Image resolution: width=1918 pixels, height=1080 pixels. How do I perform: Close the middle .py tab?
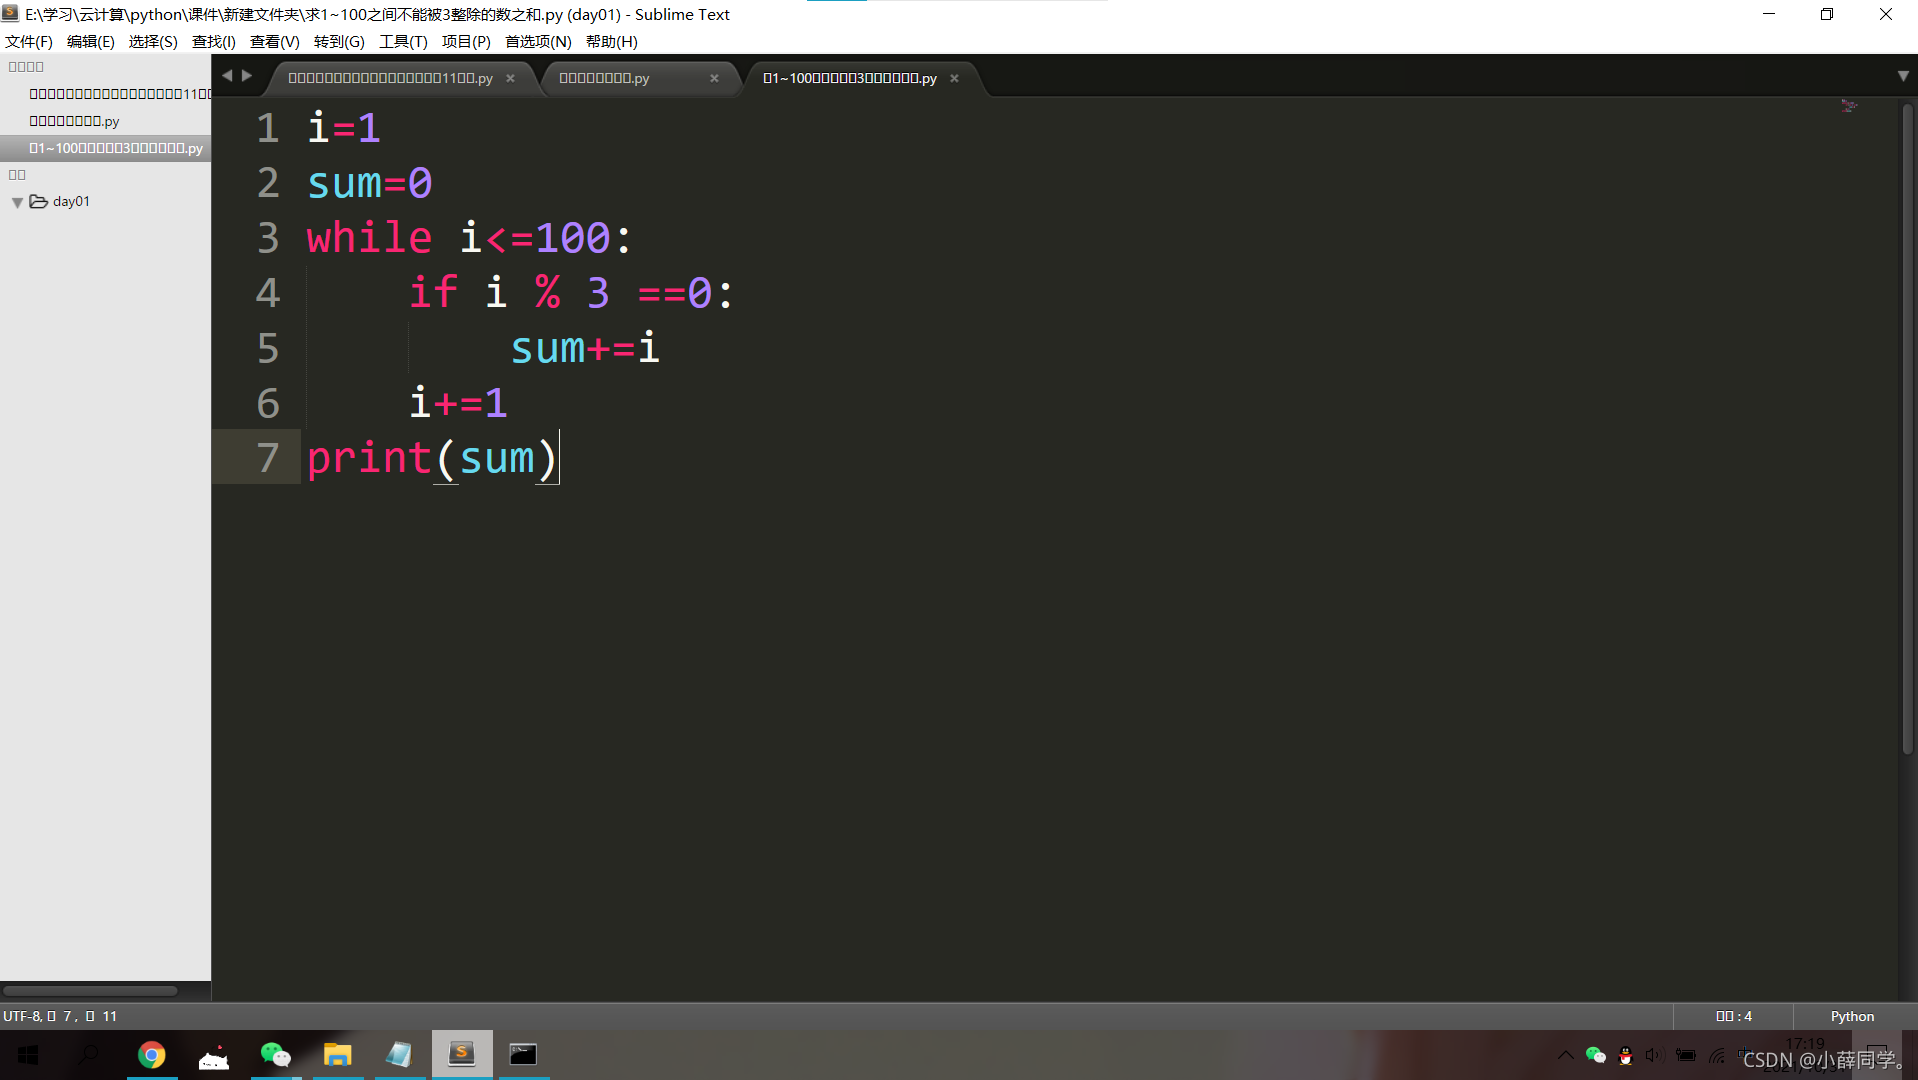[x=714, y=78]
